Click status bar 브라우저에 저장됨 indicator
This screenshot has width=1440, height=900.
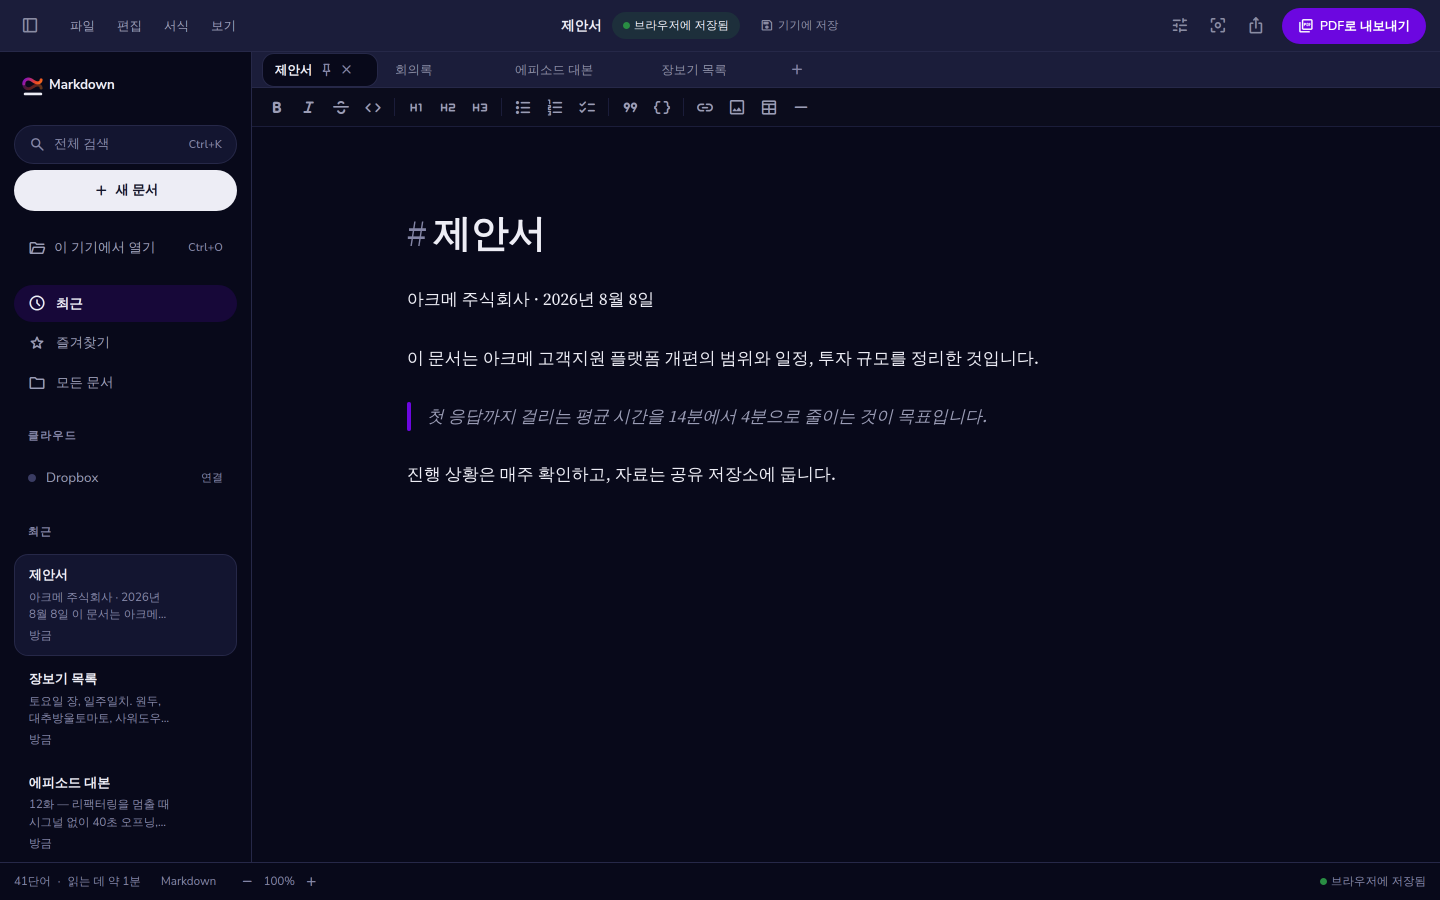(1373, 881)
